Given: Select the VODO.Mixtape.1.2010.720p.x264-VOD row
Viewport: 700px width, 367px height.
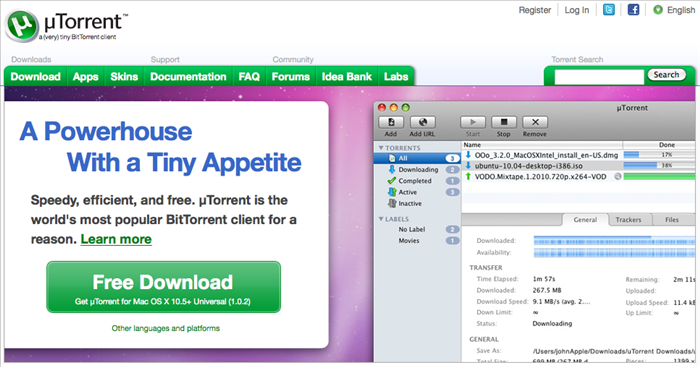Looking at the screenshot, I should 579,176.
